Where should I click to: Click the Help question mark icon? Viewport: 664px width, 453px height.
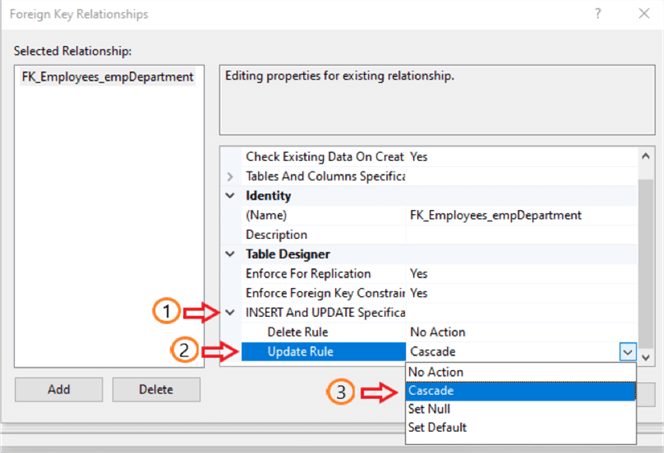pos(597,15)
